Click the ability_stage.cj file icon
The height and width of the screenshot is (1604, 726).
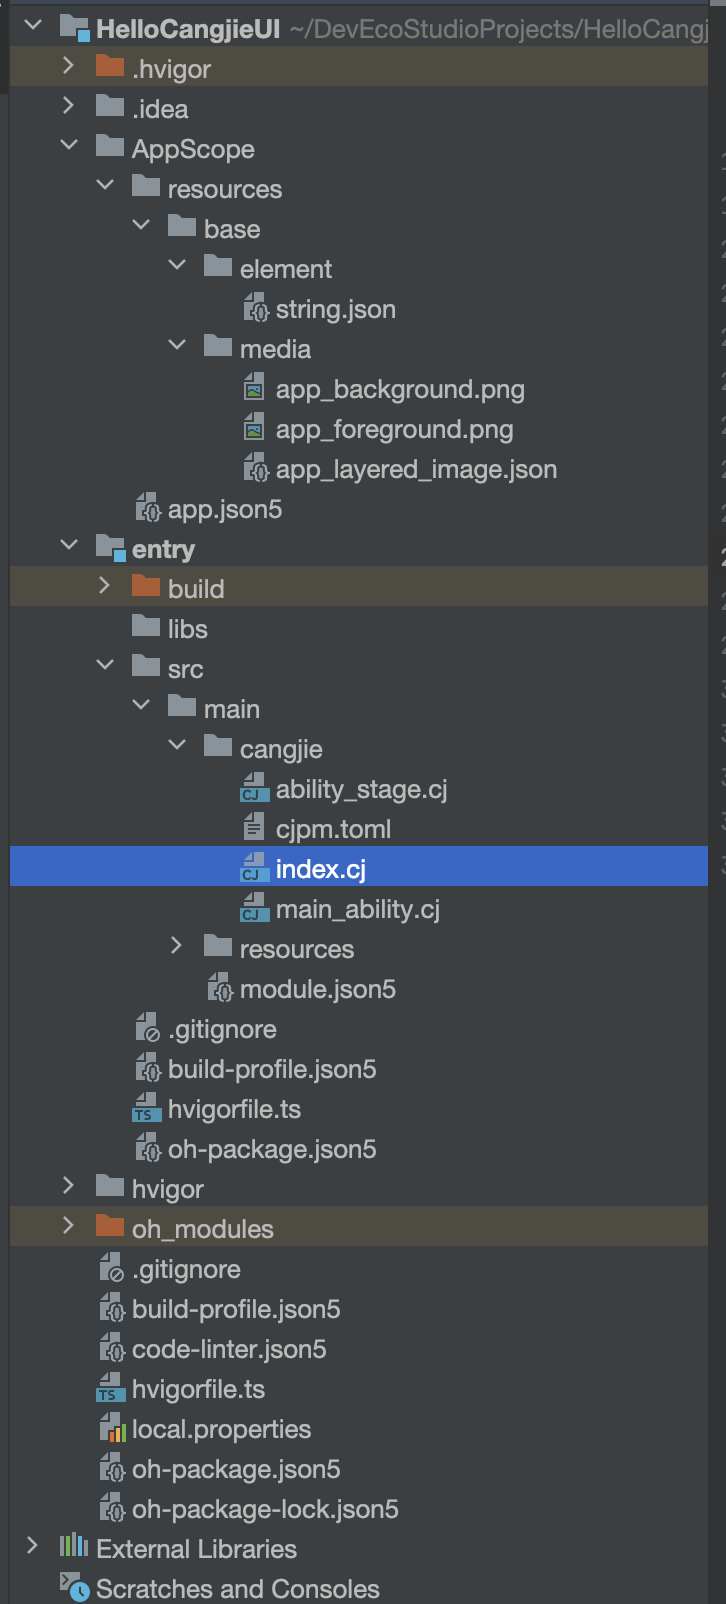(x=255, y=789)
